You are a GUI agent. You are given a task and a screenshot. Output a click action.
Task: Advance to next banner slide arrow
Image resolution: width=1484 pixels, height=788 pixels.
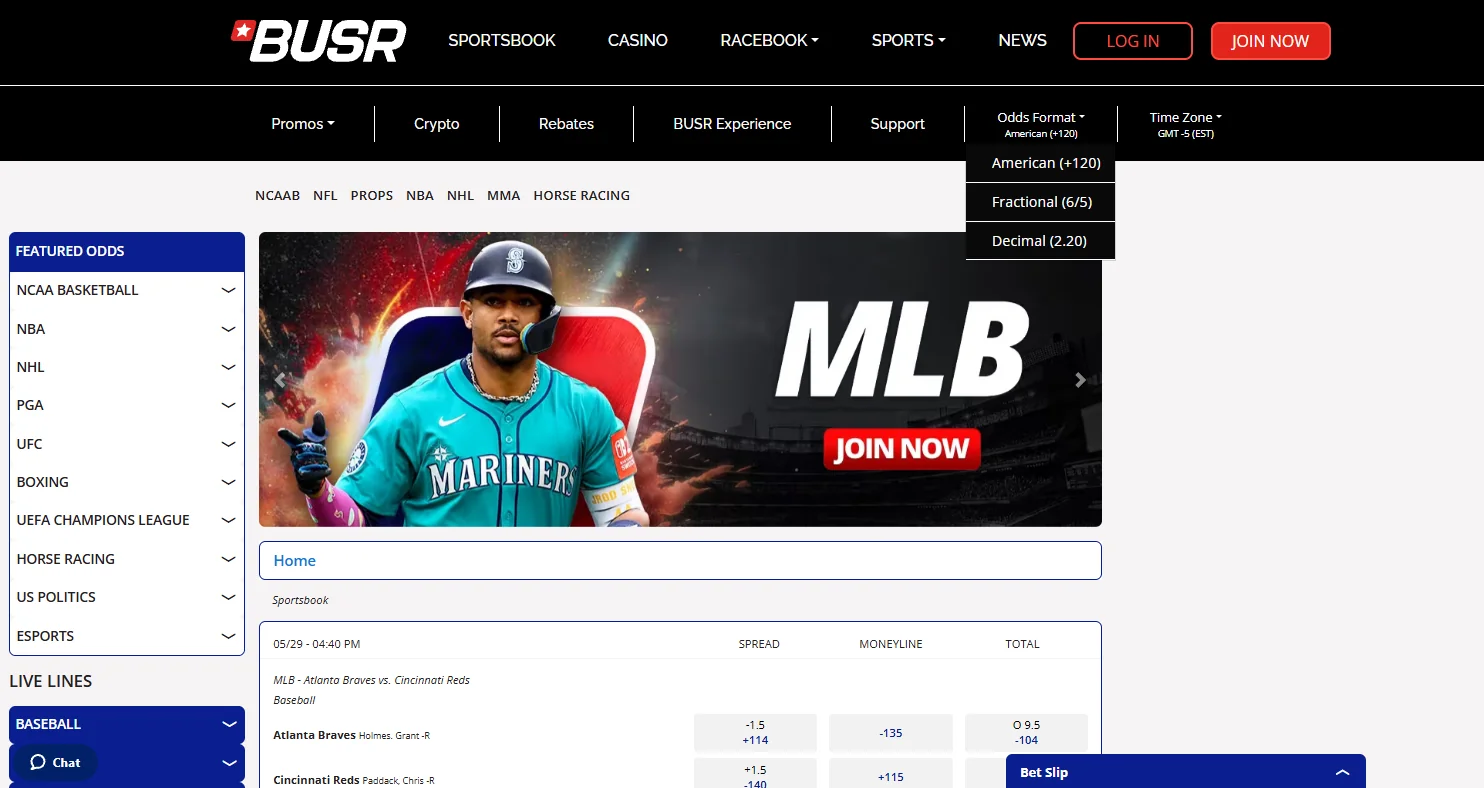click(x=1080, y=380)
